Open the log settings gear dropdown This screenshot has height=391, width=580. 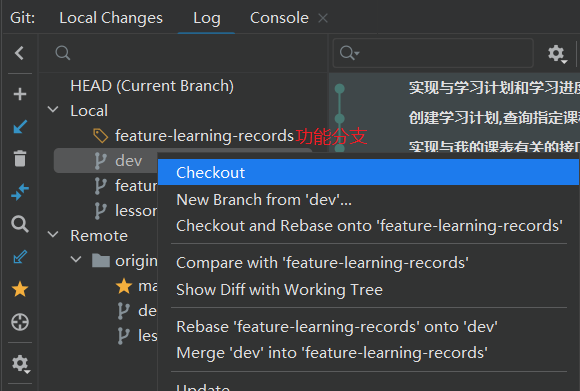point(557,54)
